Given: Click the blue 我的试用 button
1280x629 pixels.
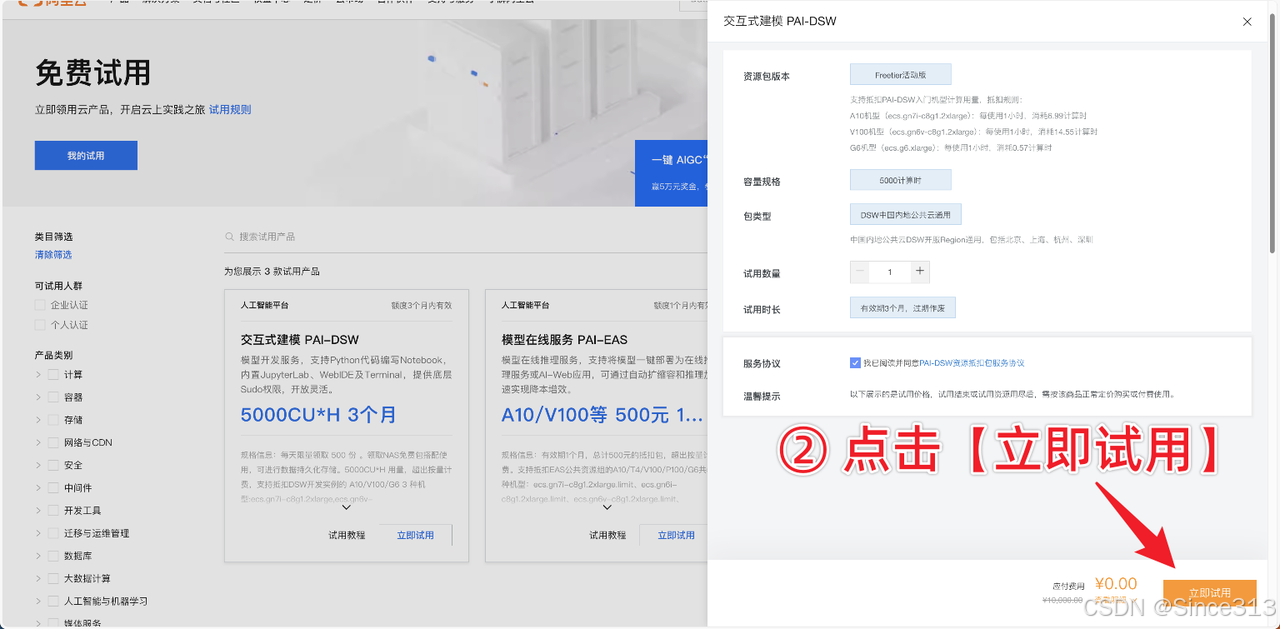Looking at the screenshot, I should [86, 156].
